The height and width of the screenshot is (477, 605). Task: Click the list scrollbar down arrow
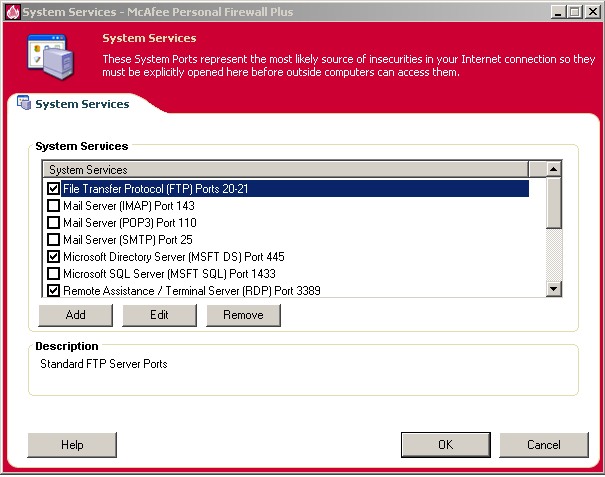click(x=554, y=289)
